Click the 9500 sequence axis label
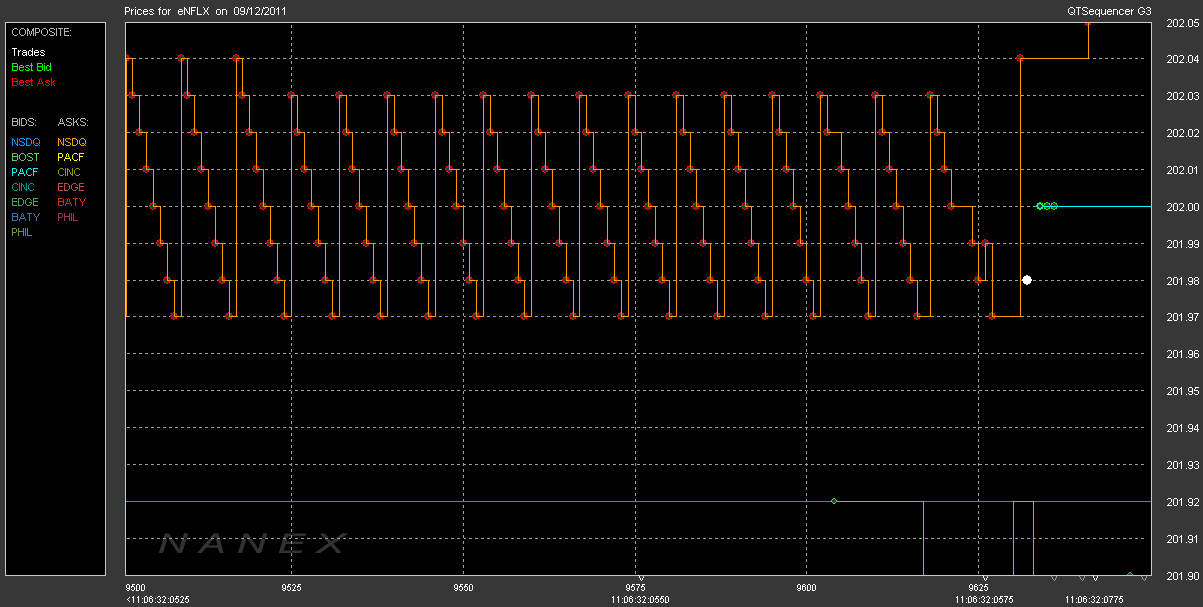Viewport: 1203px width, 607px height. (x=135, y=587)
